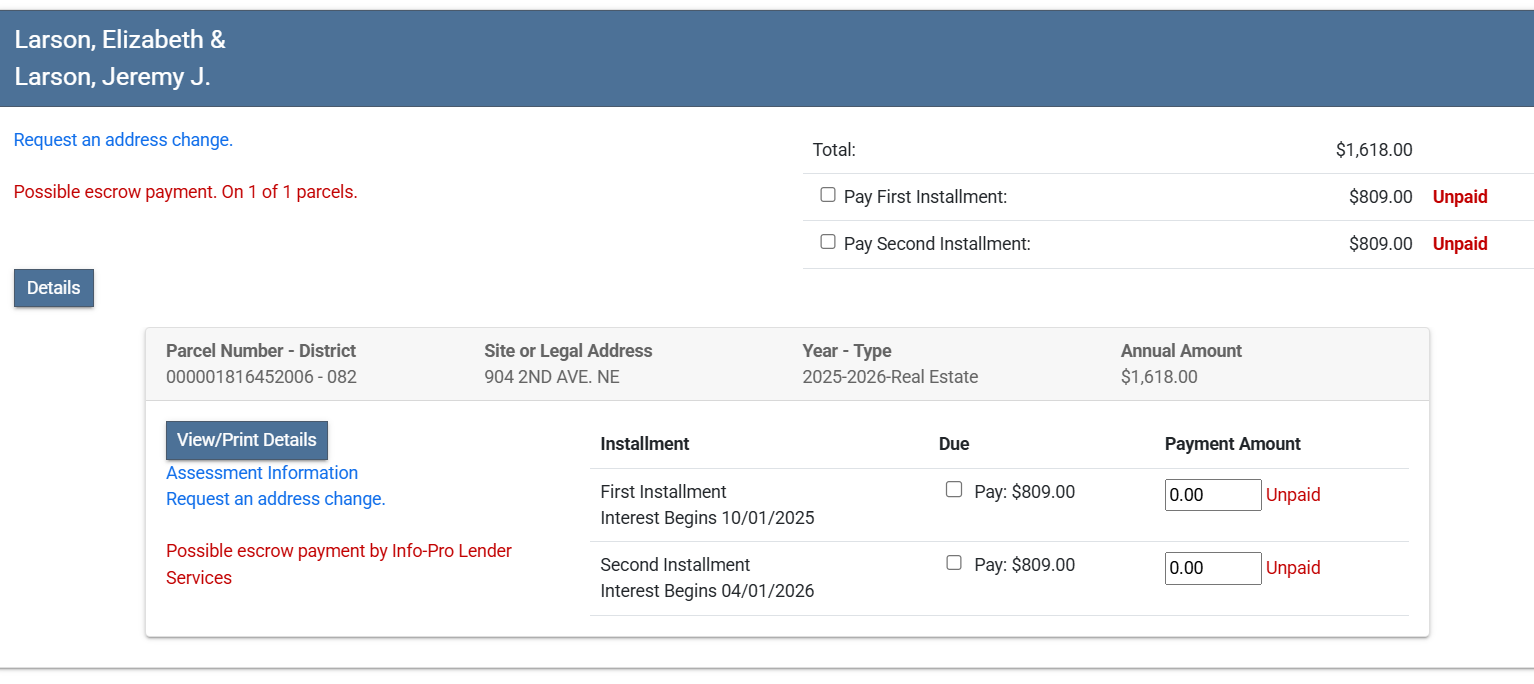Click the Info-Pro Lender Services escrow notice
Screen dimensions: 1534x684
pyautogui.click(x=338, y=564)
